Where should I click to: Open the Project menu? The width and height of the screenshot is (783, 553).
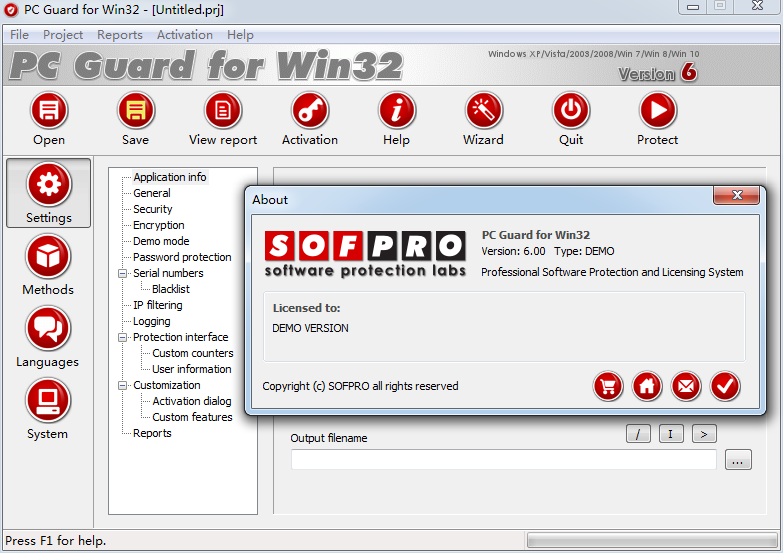(x=63, y=34)
